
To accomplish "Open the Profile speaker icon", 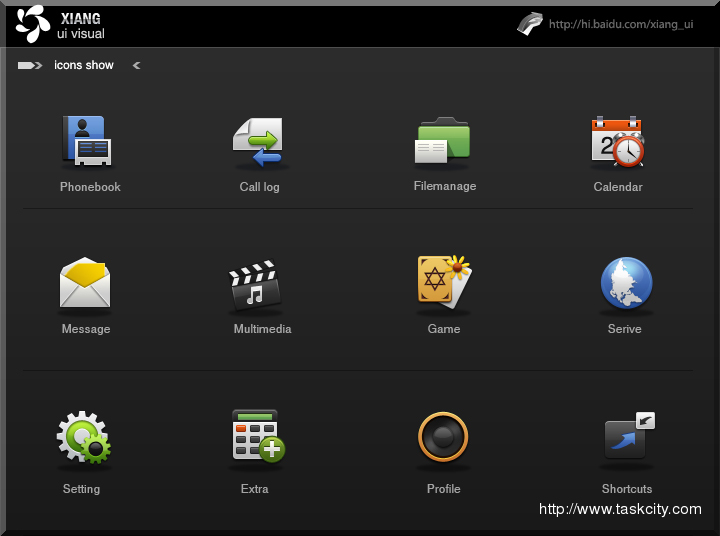I will coord(443,437).
